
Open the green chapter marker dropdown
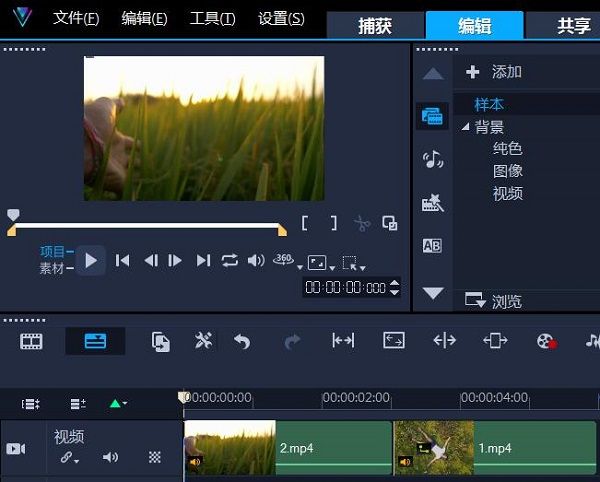point(118,404)
